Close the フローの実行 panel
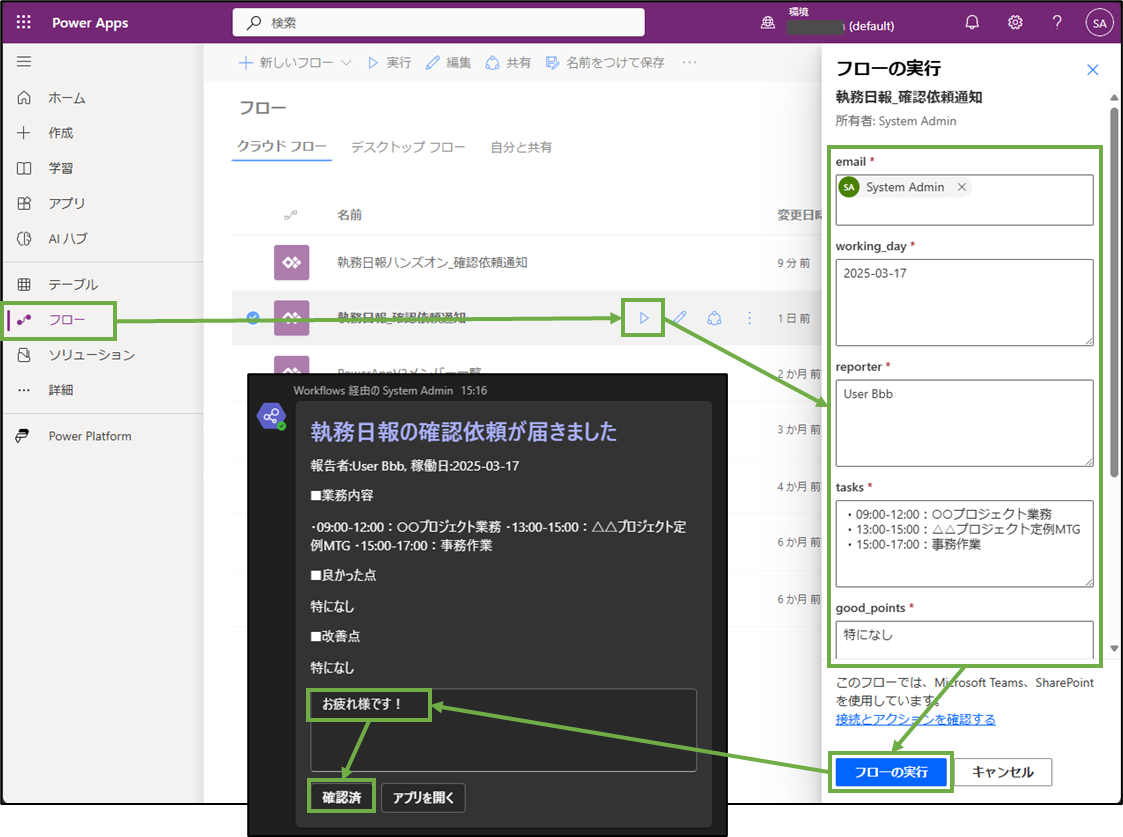Image resolution: width=1123 pixels, height=837 pixels. click(x=1092, y=69)
